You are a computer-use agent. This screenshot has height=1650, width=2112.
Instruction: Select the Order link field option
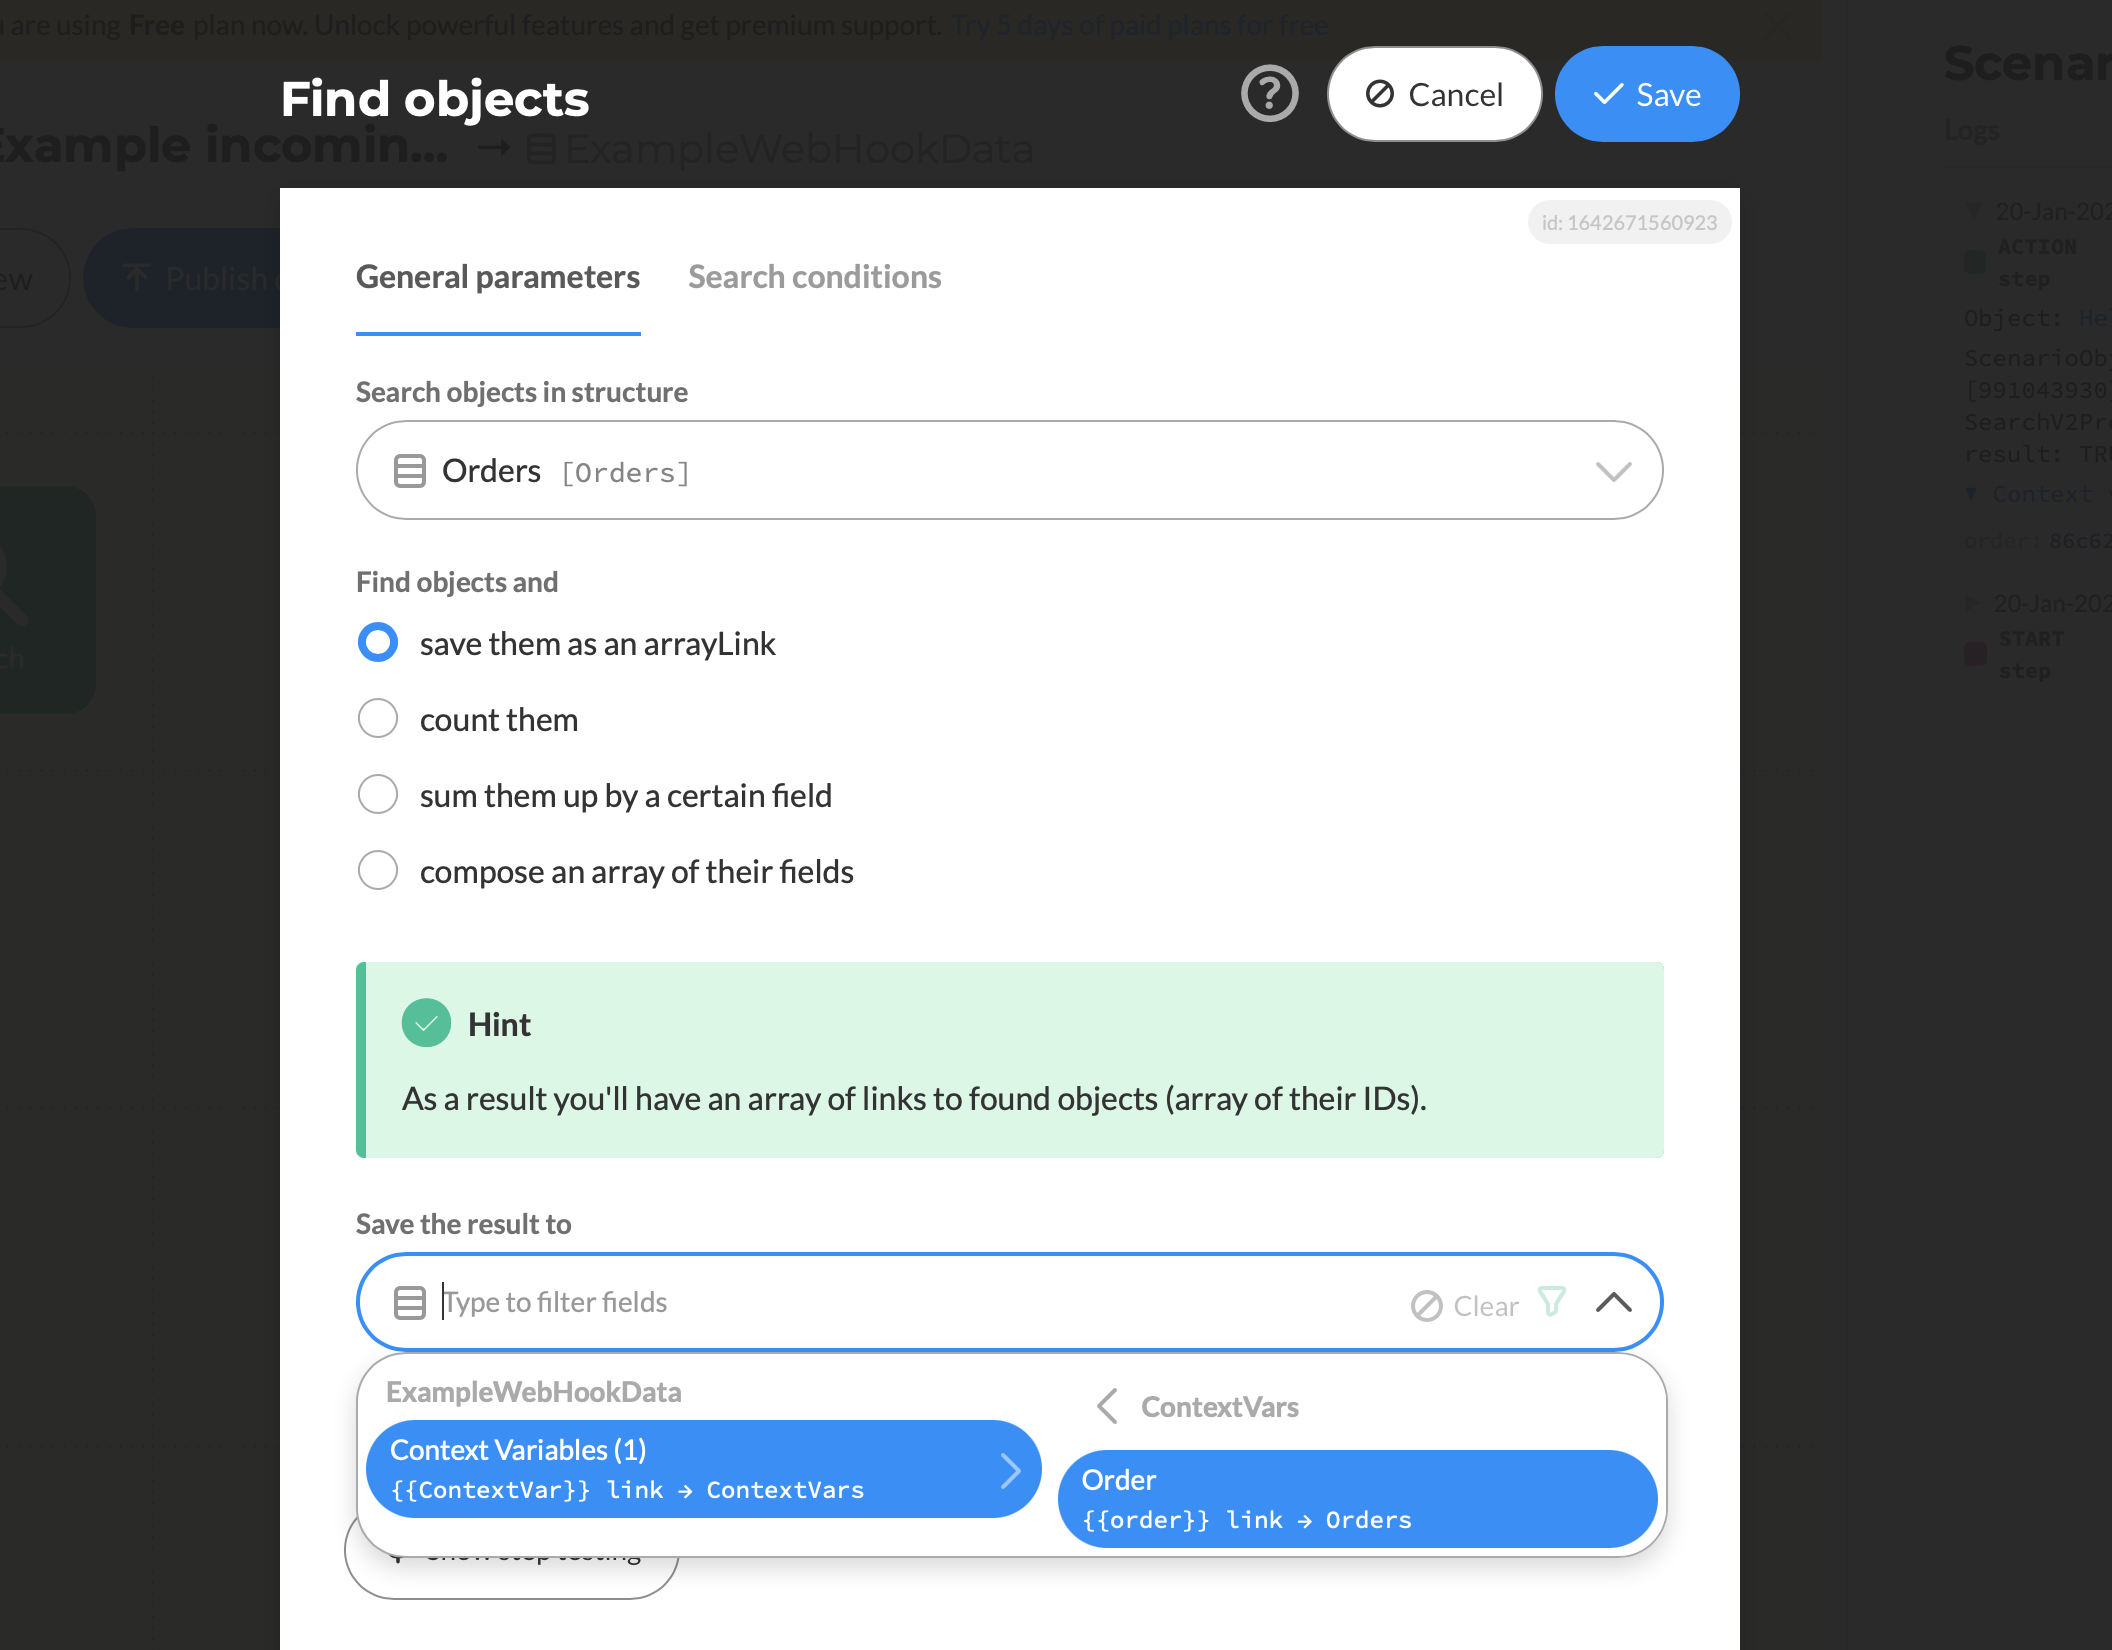click(1357, 1499)
